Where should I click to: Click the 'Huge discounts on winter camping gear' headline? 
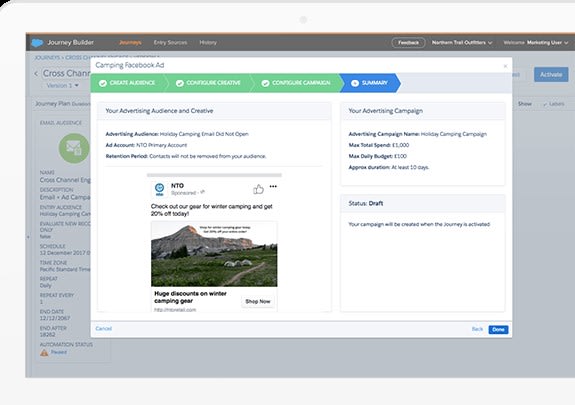point(190,297)
